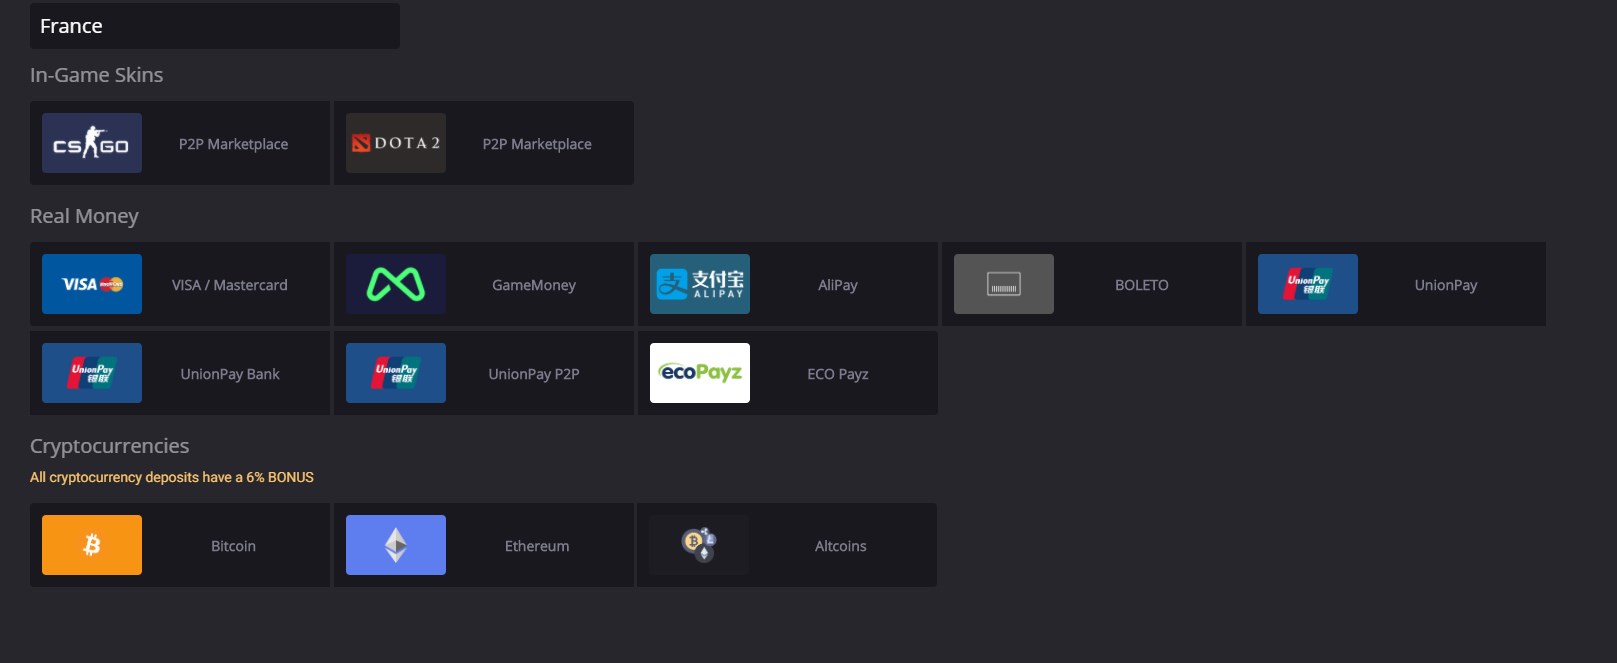The height and width of the screenshot is (663, 1617).
Task: Click the "Ethereum" text label
Action: 537,546
